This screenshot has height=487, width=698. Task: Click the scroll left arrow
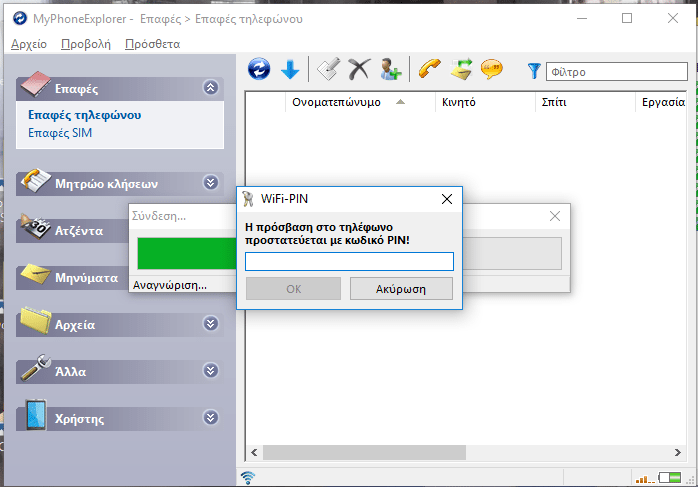[x=254, y=452]
